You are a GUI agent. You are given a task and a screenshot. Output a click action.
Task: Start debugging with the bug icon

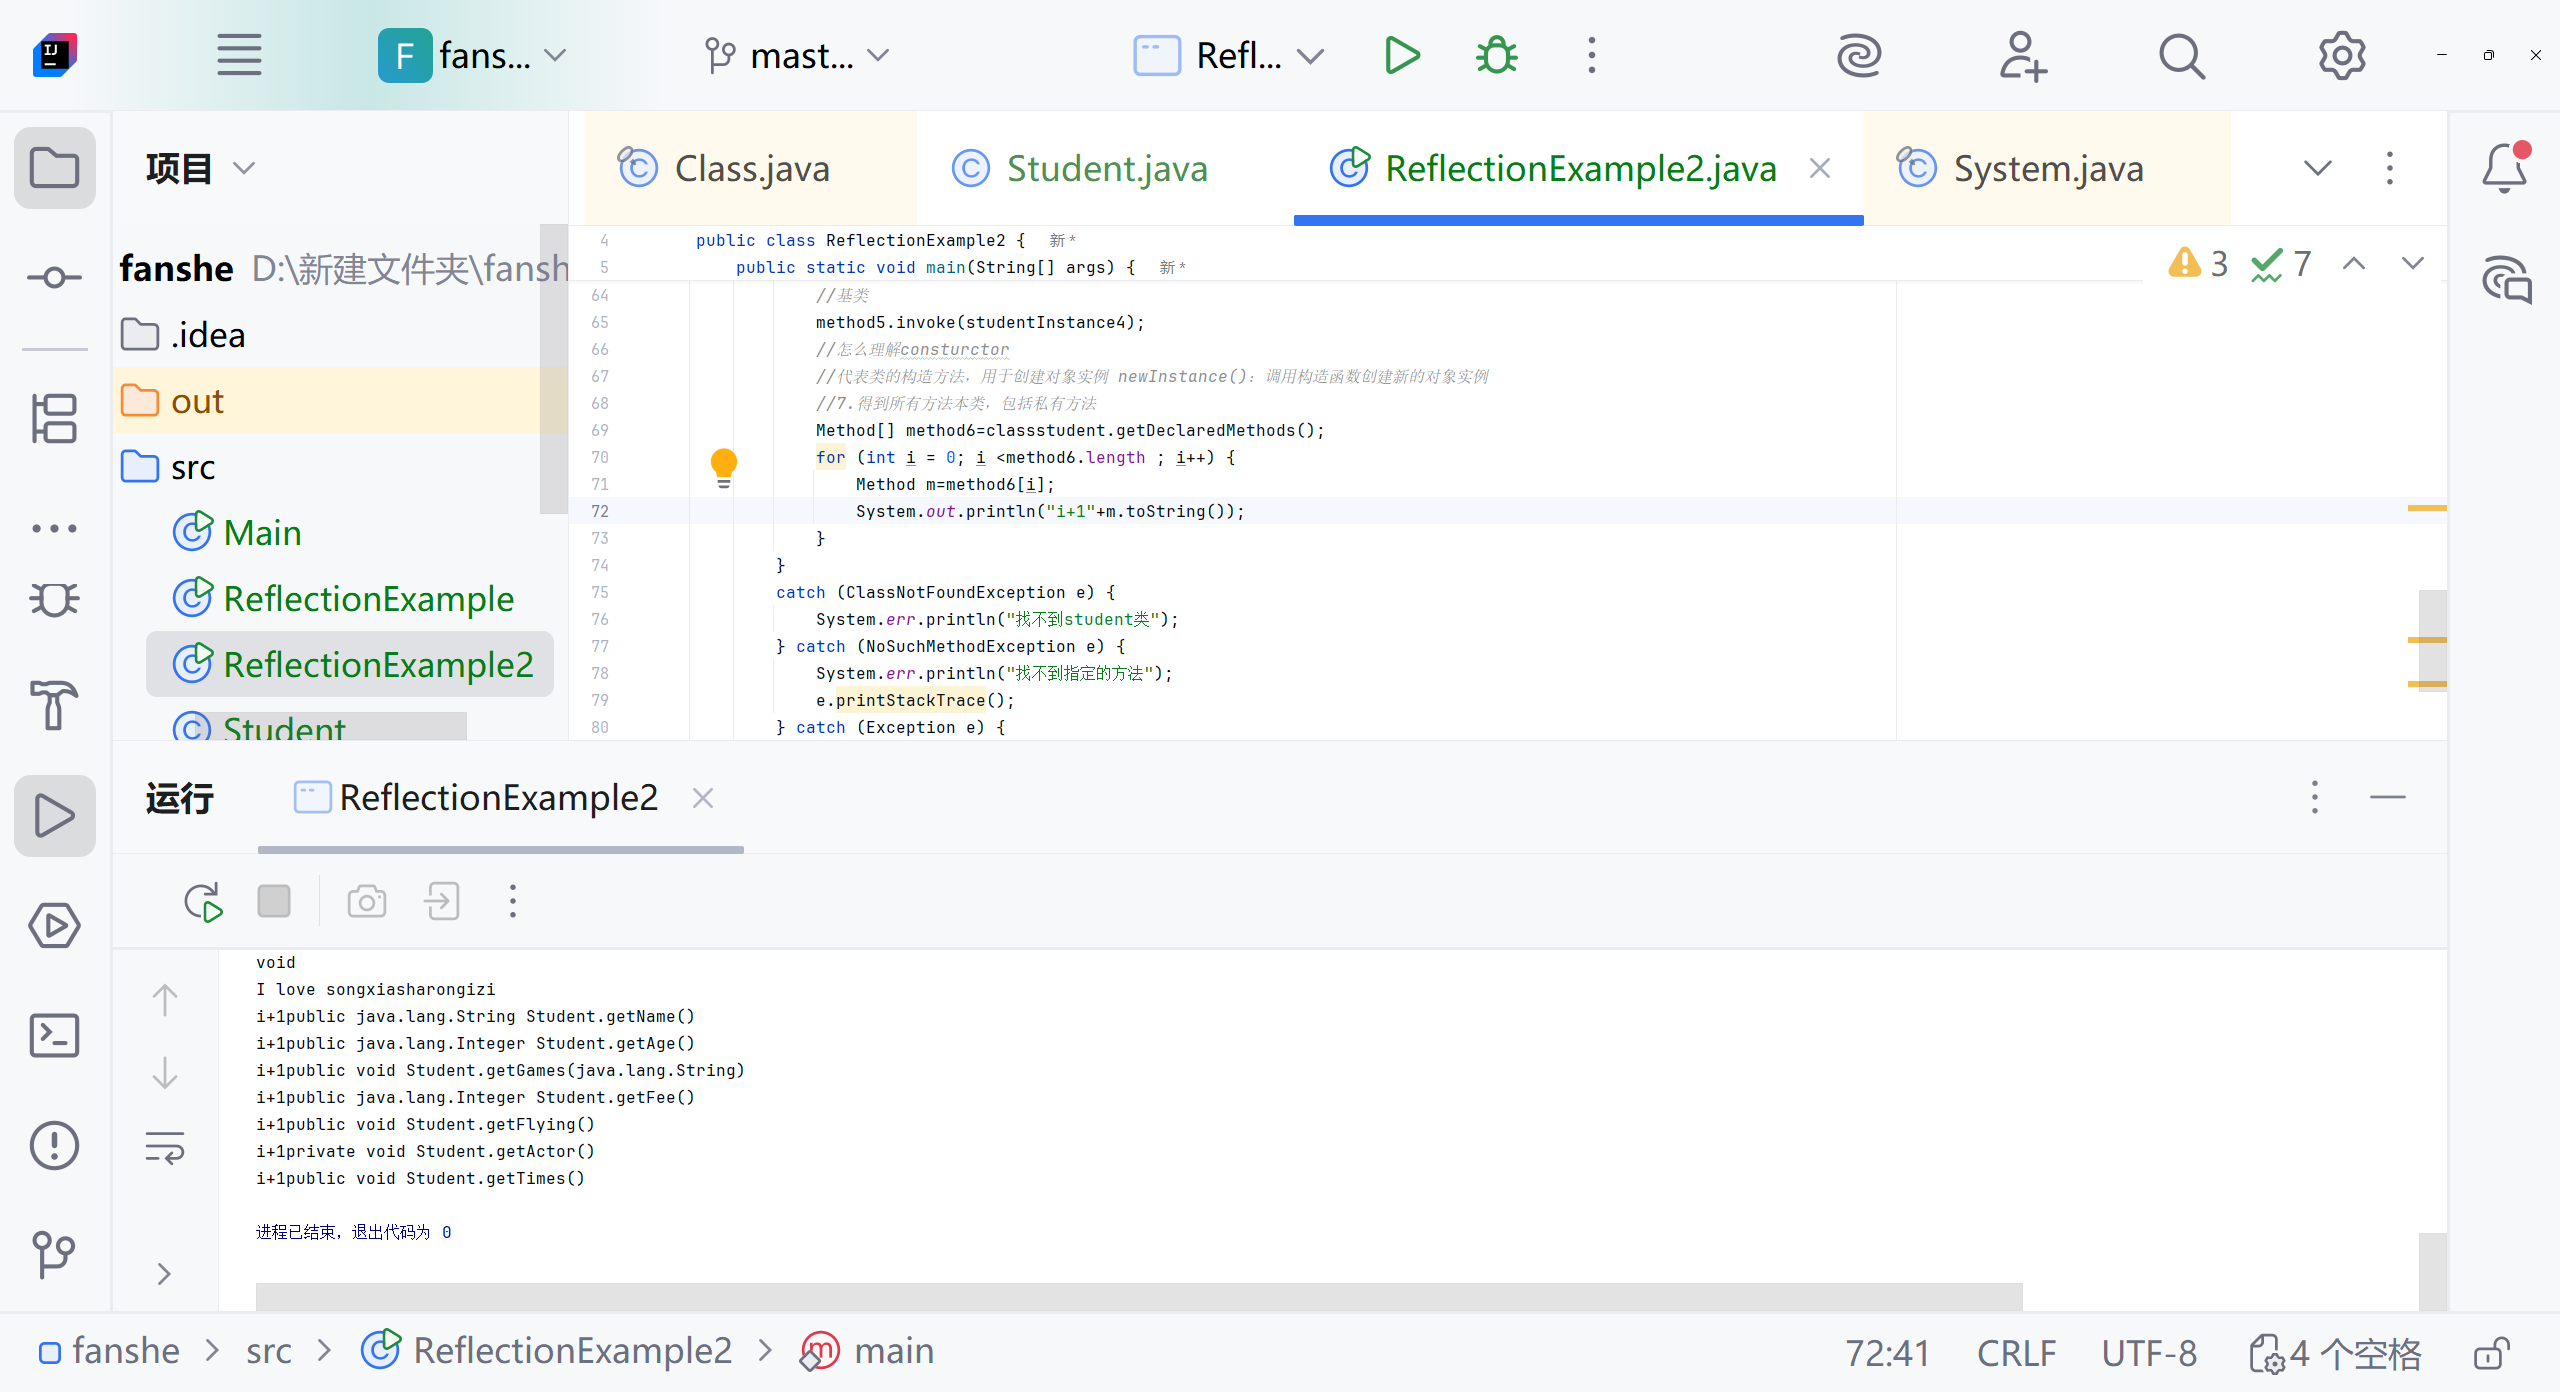pyautogui.click(x=1496, y=56)
